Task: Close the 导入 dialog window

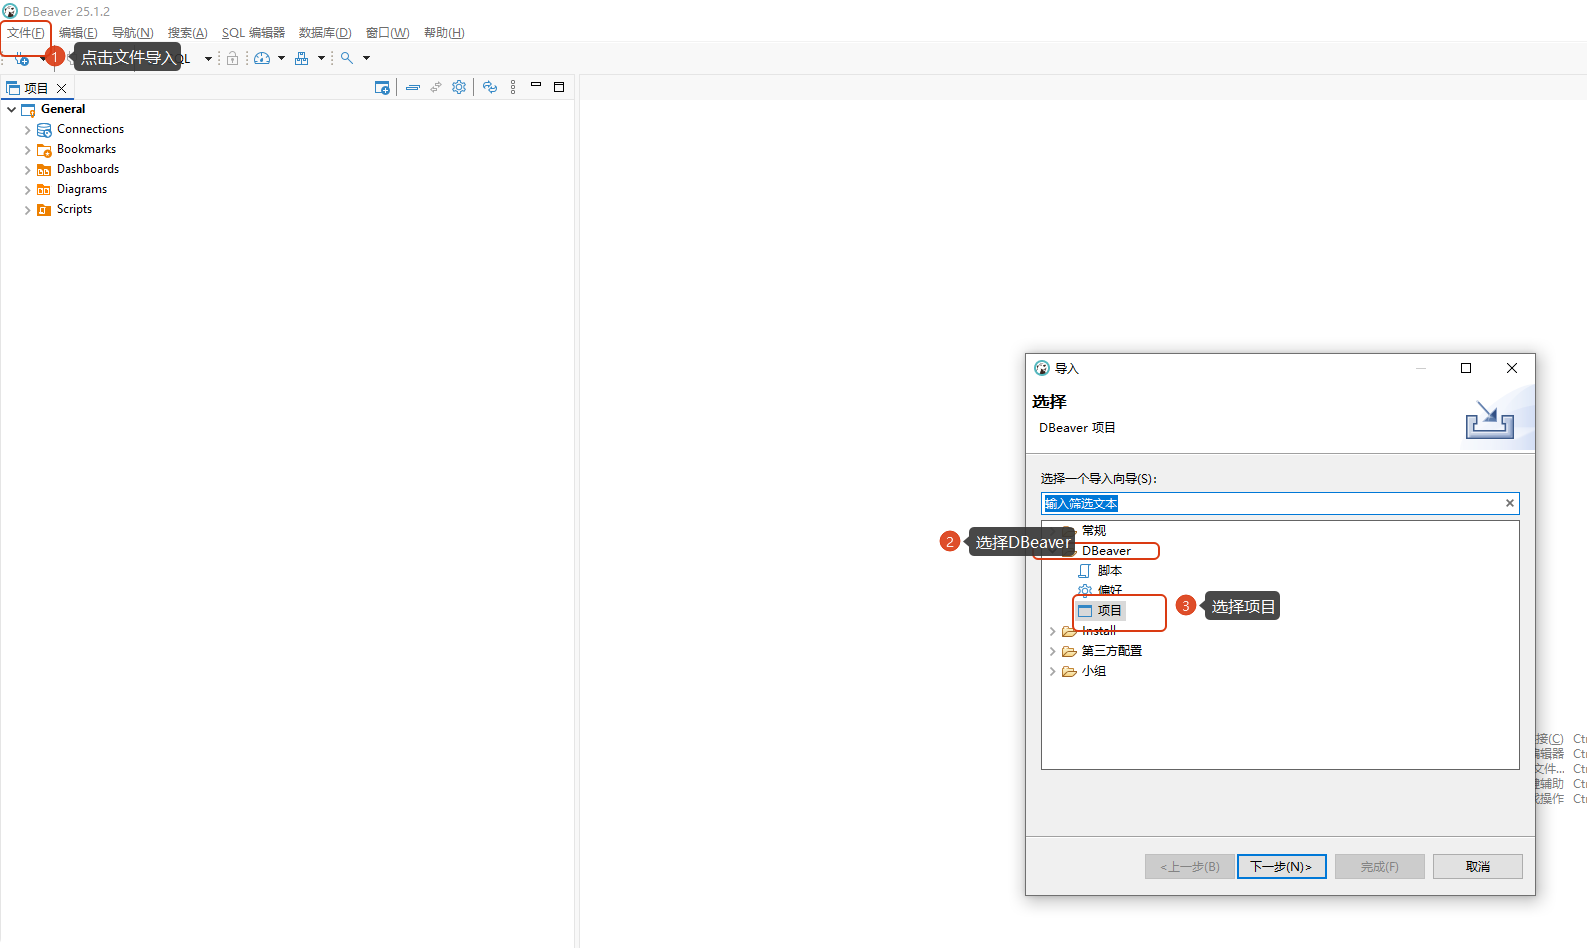Action: pos(1512,368)
